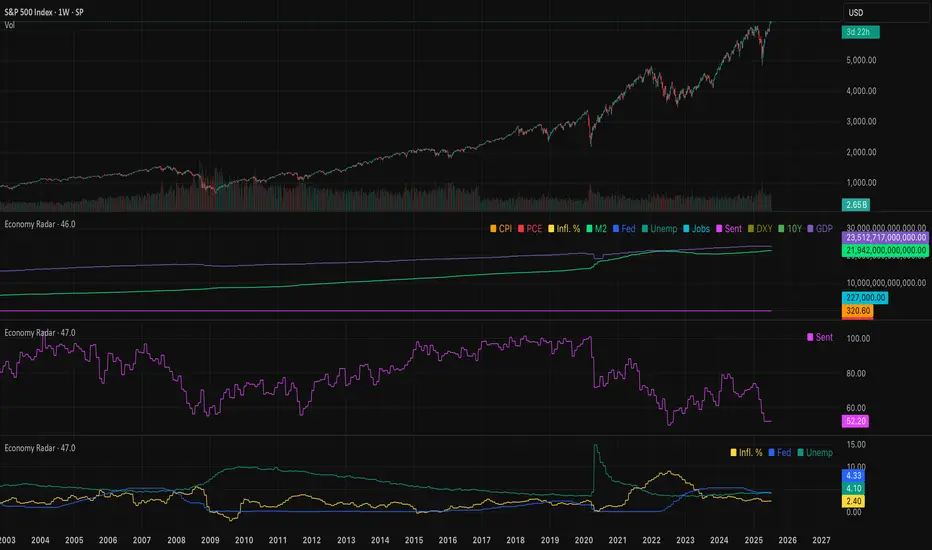Click the 80.00 sentiment axis label
The height and width of the screenshot is (550, 932).
pyautogui.click(x=856, y=373)
